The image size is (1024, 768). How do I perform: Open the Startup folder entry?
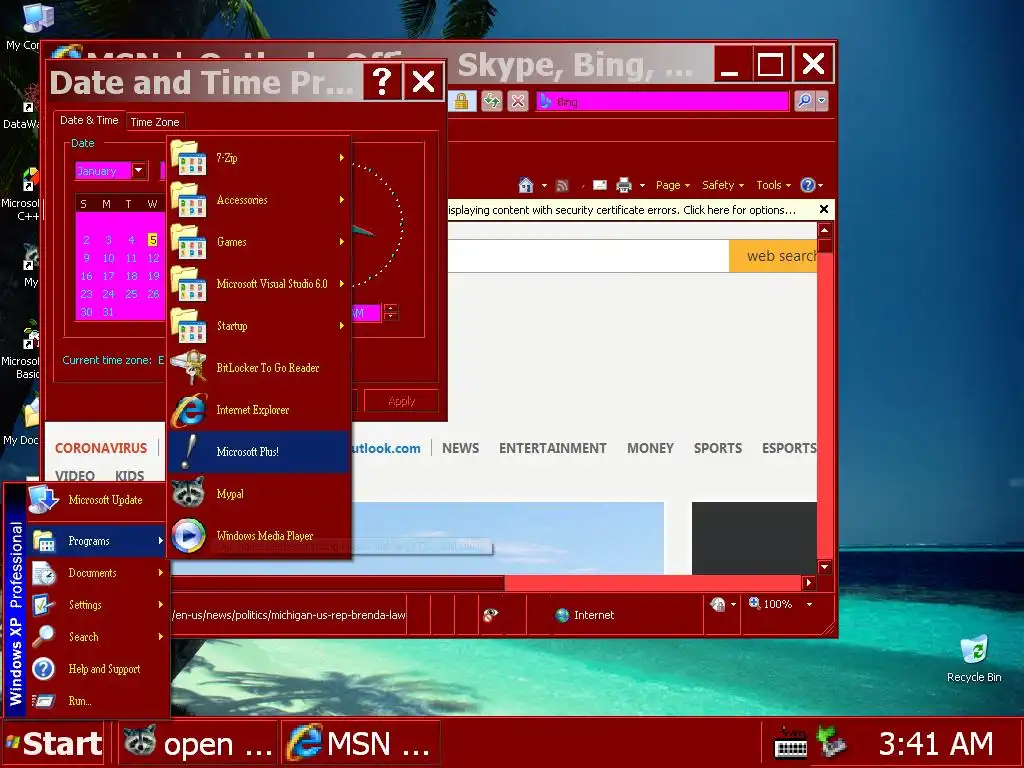pos(259,326)
